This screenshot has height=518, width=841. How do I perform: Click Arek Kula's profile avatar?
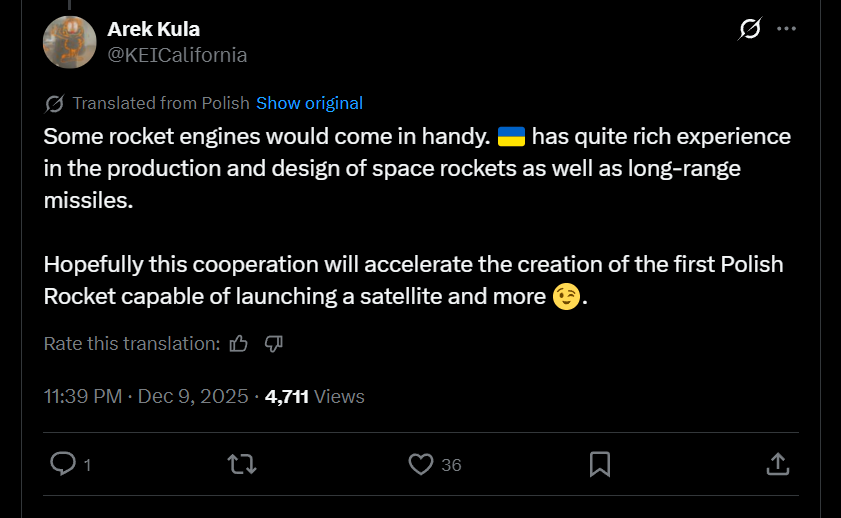pos(69,42)
